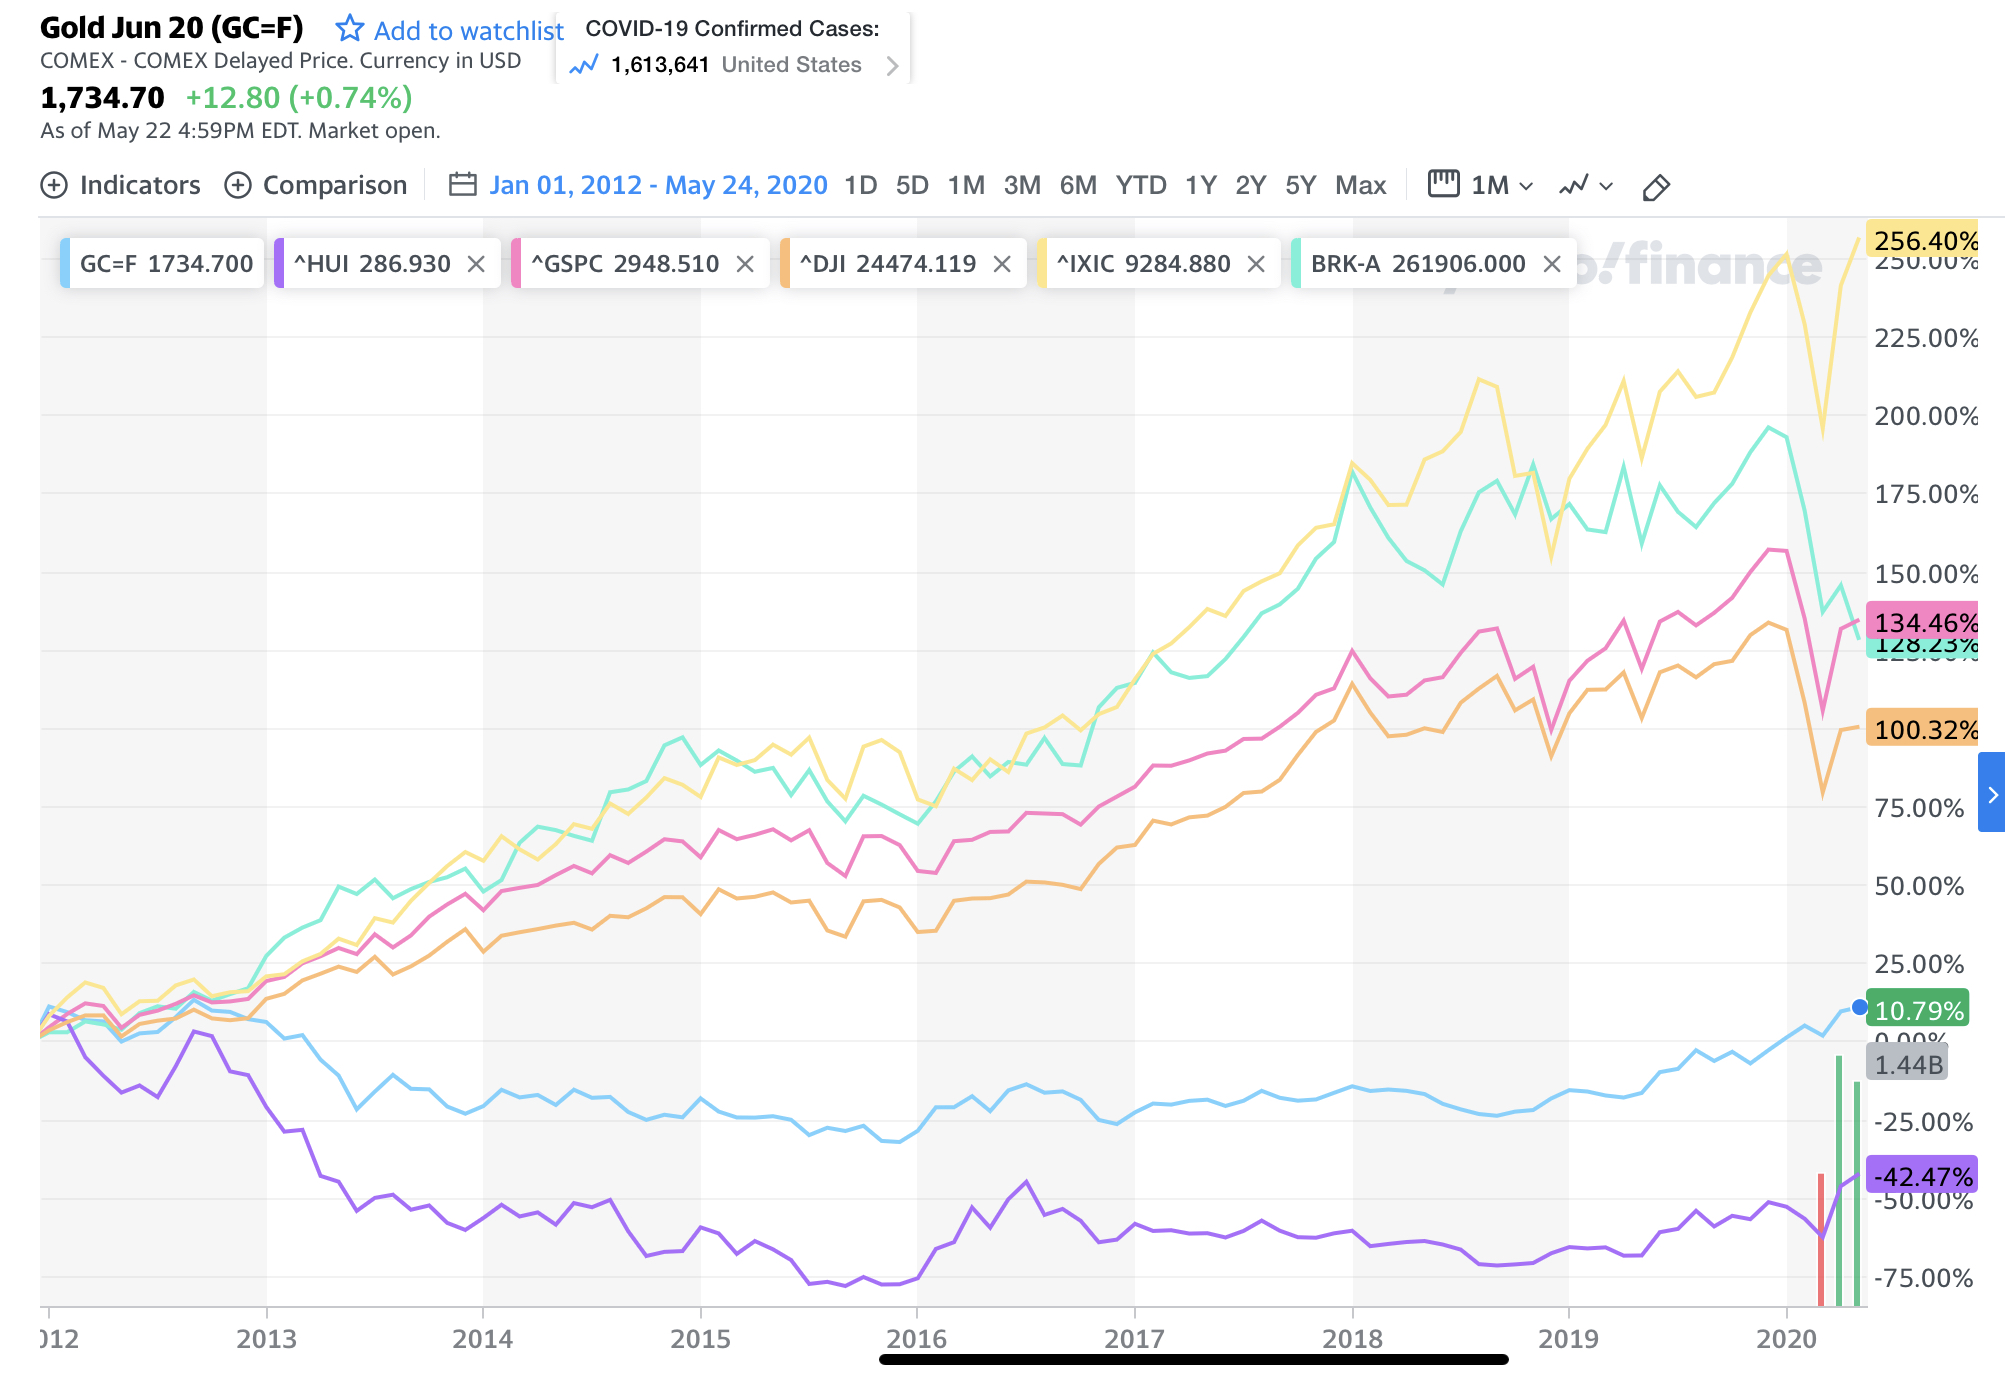Click the horizontal scrollbar below chart
The width and height of the screenshot is (2005, 1380).
click(x=1193, y=1359)
